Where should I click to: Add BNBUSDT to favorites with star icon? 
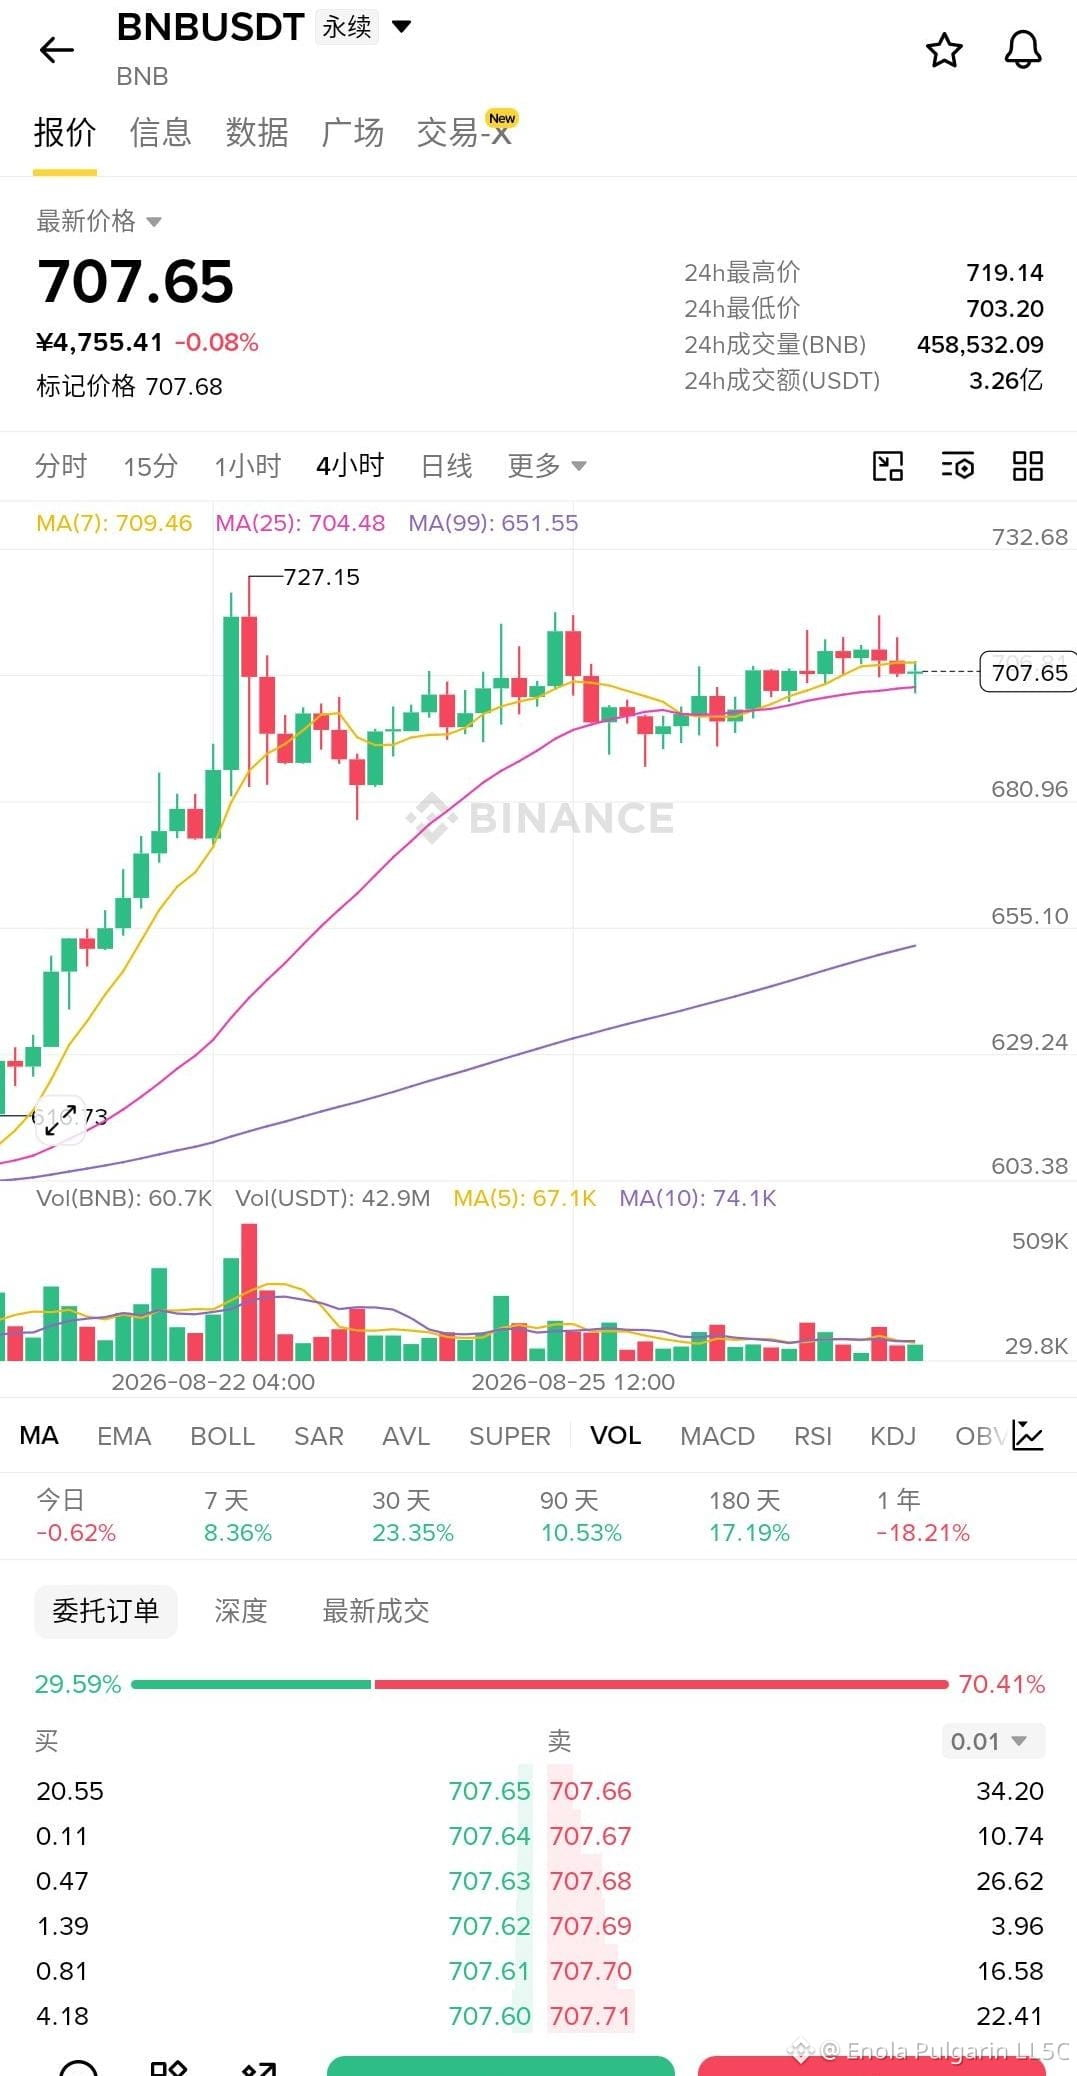click(x=944, y=50)
